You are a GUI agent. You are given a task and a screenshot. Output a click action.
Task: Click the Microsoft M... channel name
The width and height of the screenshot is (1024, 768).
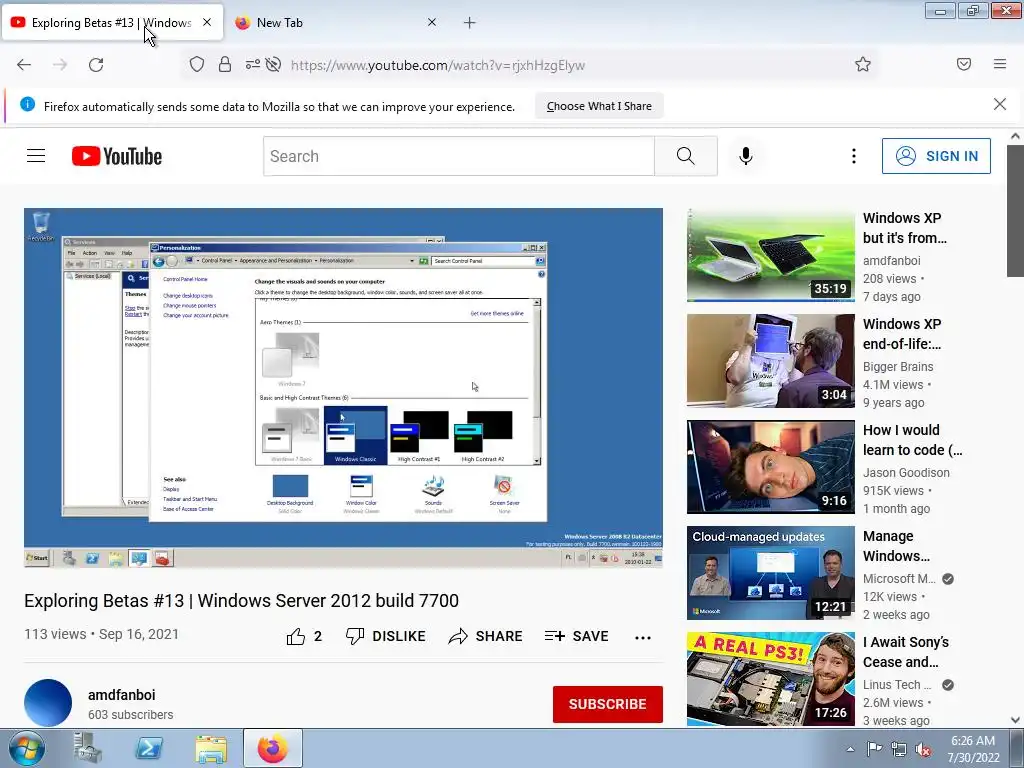click(x=899, y=579)
